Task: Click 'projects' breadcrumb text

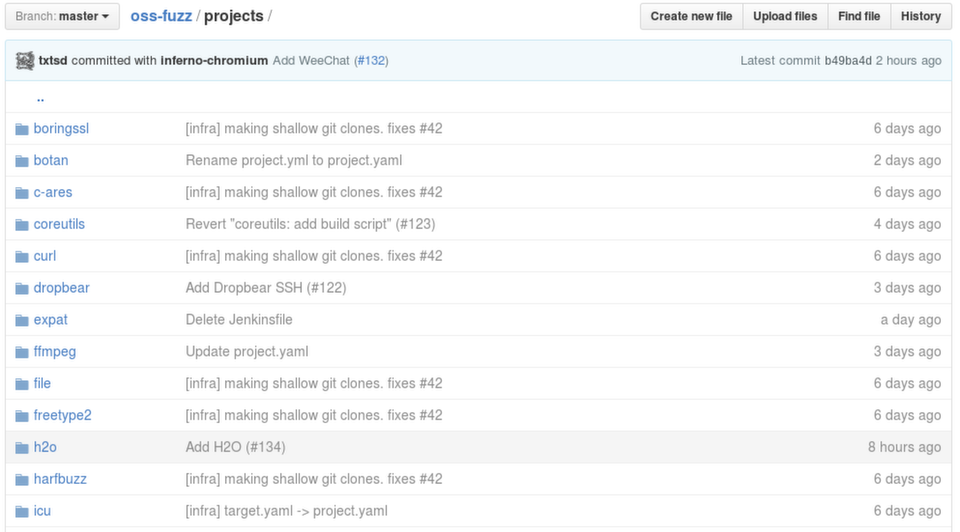Action: 234,16
